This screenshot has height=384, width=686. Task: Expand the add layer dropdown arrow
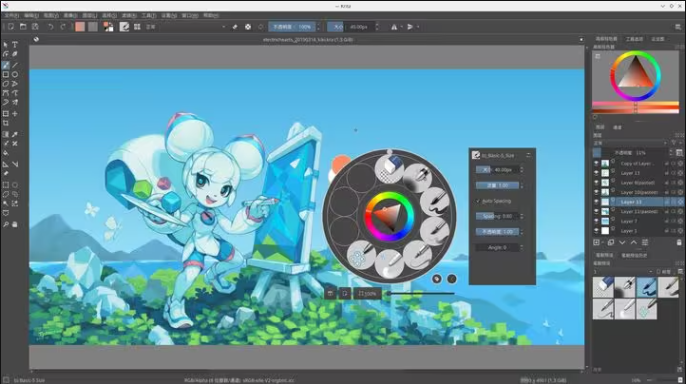point(602,242)
